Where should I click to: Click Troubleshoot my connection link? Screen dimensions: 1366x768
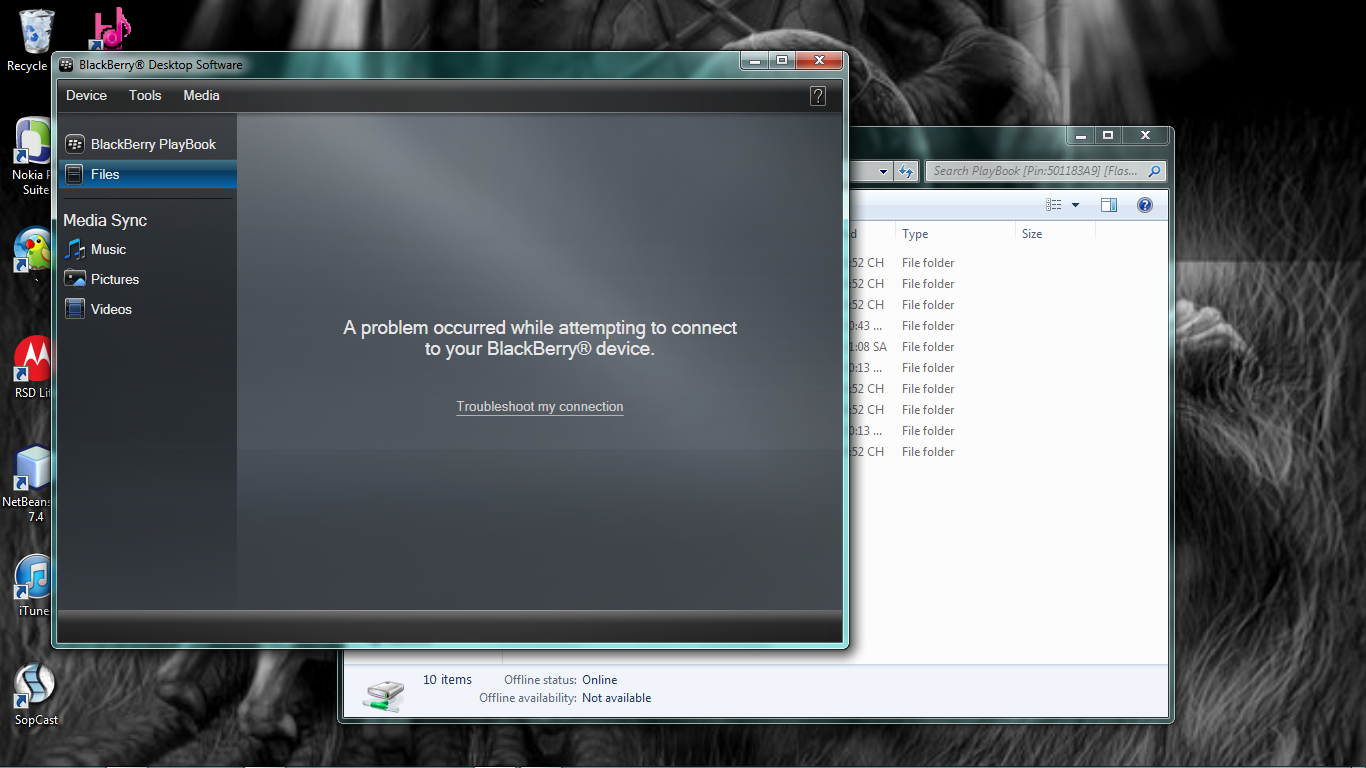coord(540,407)
